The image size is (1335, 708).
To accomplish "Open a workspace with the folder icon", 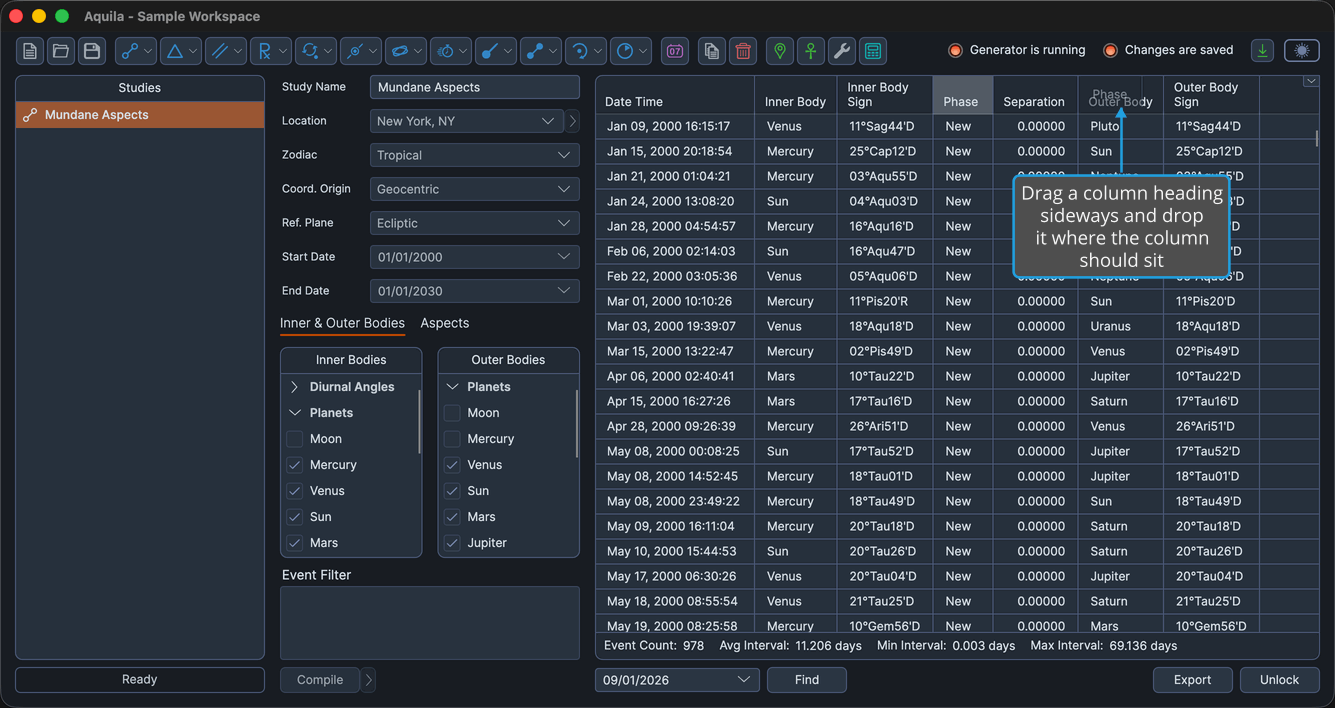I will pos(61,51).
